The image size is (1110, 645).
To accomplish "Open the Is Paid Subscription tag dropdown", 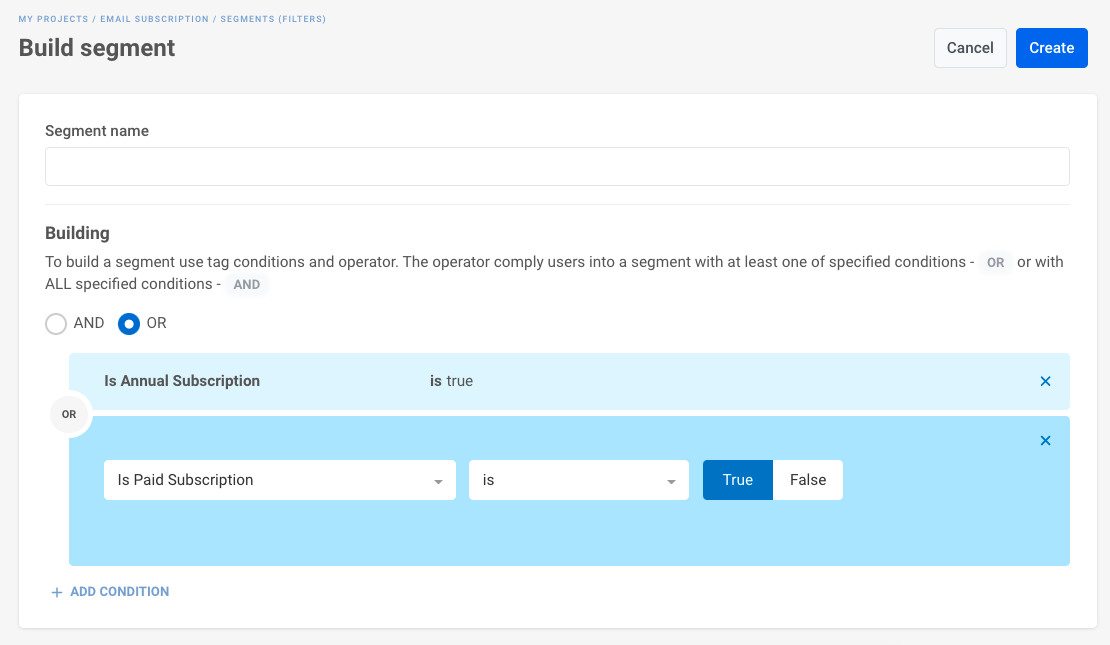I will pyautogui.click(x=279, y=480).
